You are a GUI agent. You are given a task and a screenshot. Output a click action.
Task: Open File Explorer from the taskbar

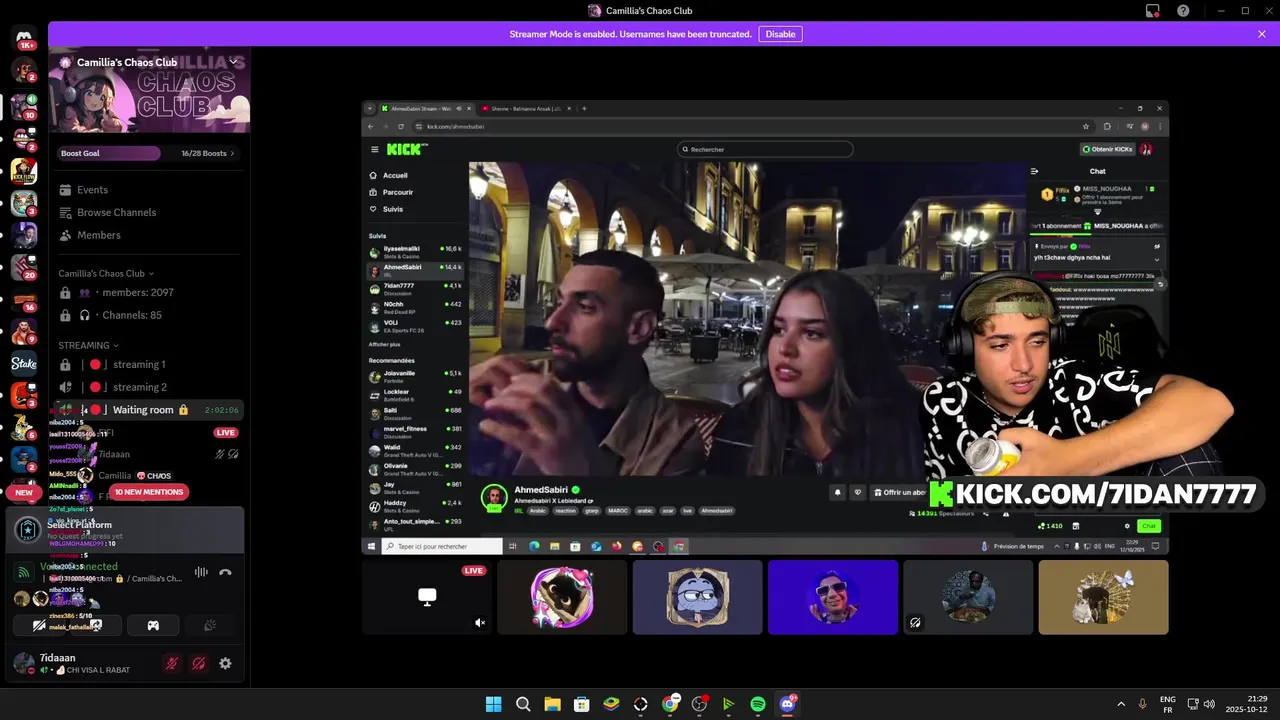click(552, 704)
